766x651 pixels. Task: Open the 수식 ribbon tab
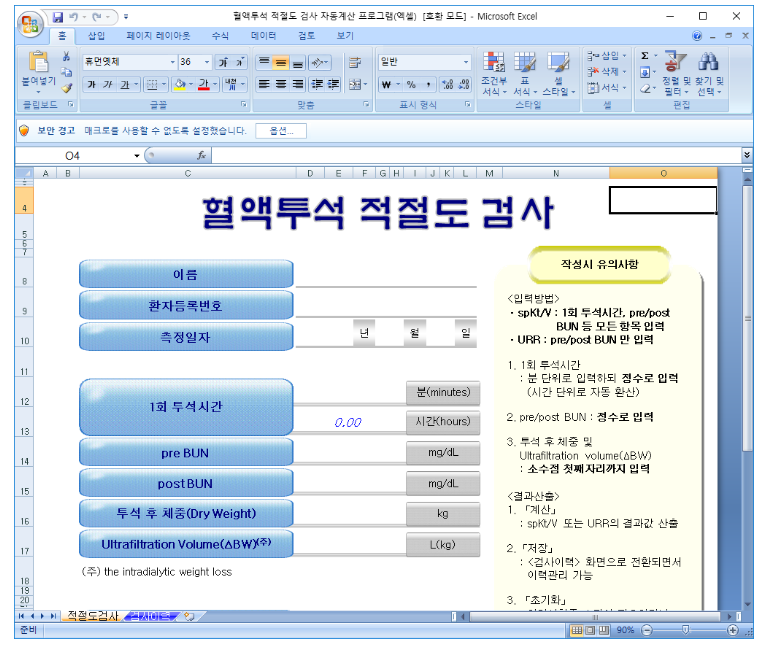(220, 36)
